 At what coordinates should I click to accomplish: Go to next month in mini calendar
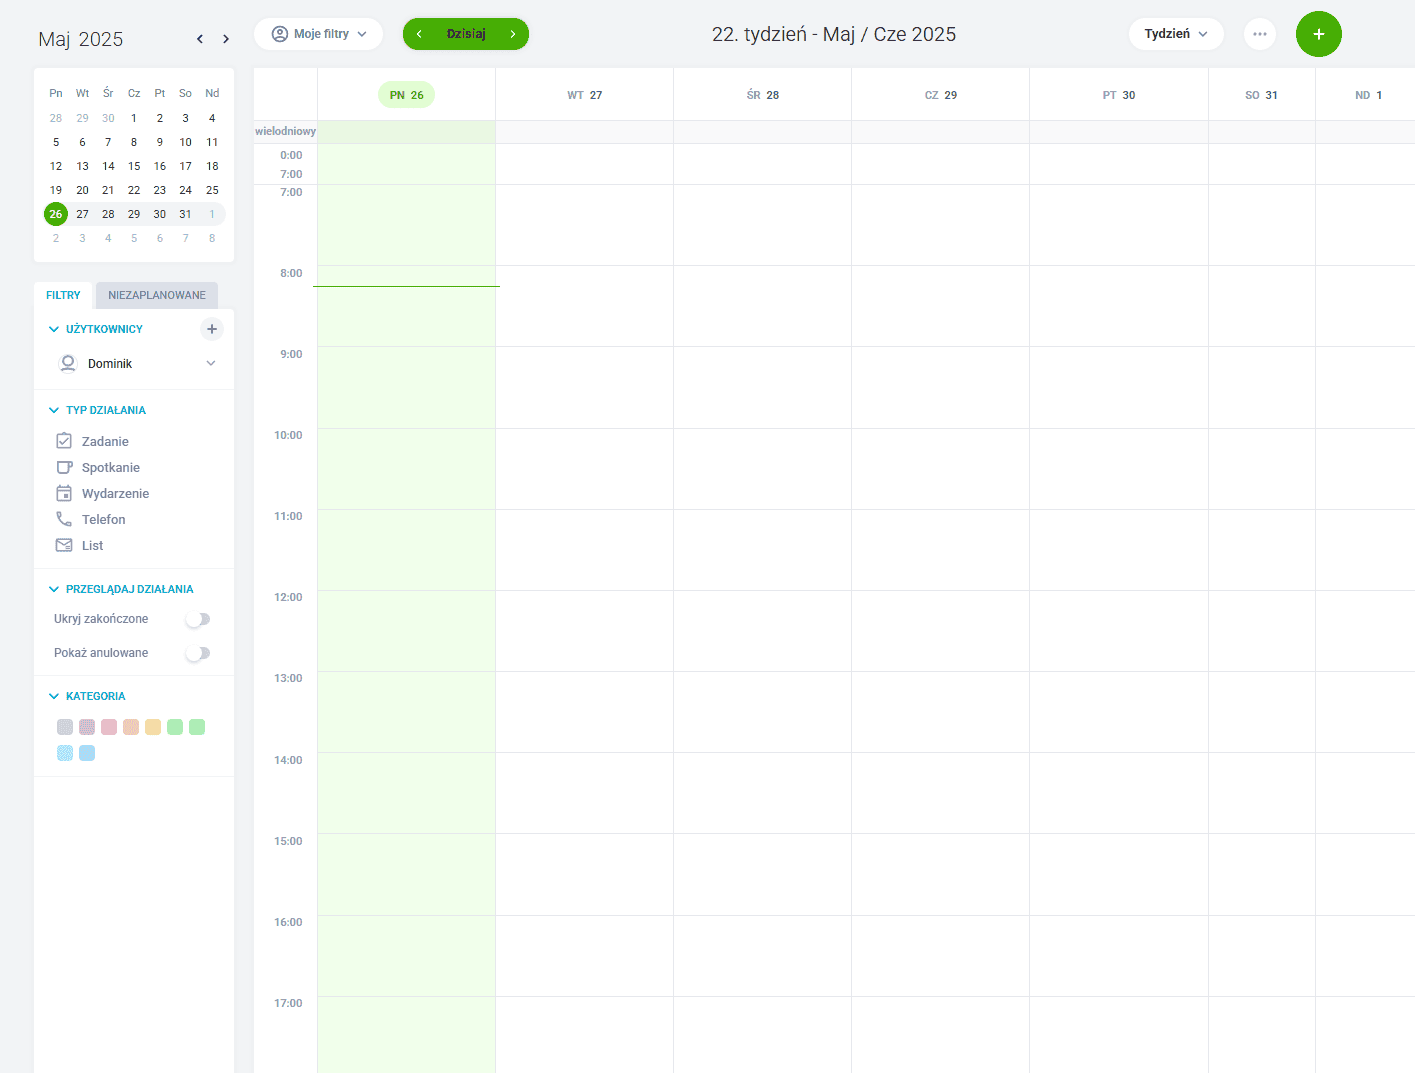coord(226,39)
